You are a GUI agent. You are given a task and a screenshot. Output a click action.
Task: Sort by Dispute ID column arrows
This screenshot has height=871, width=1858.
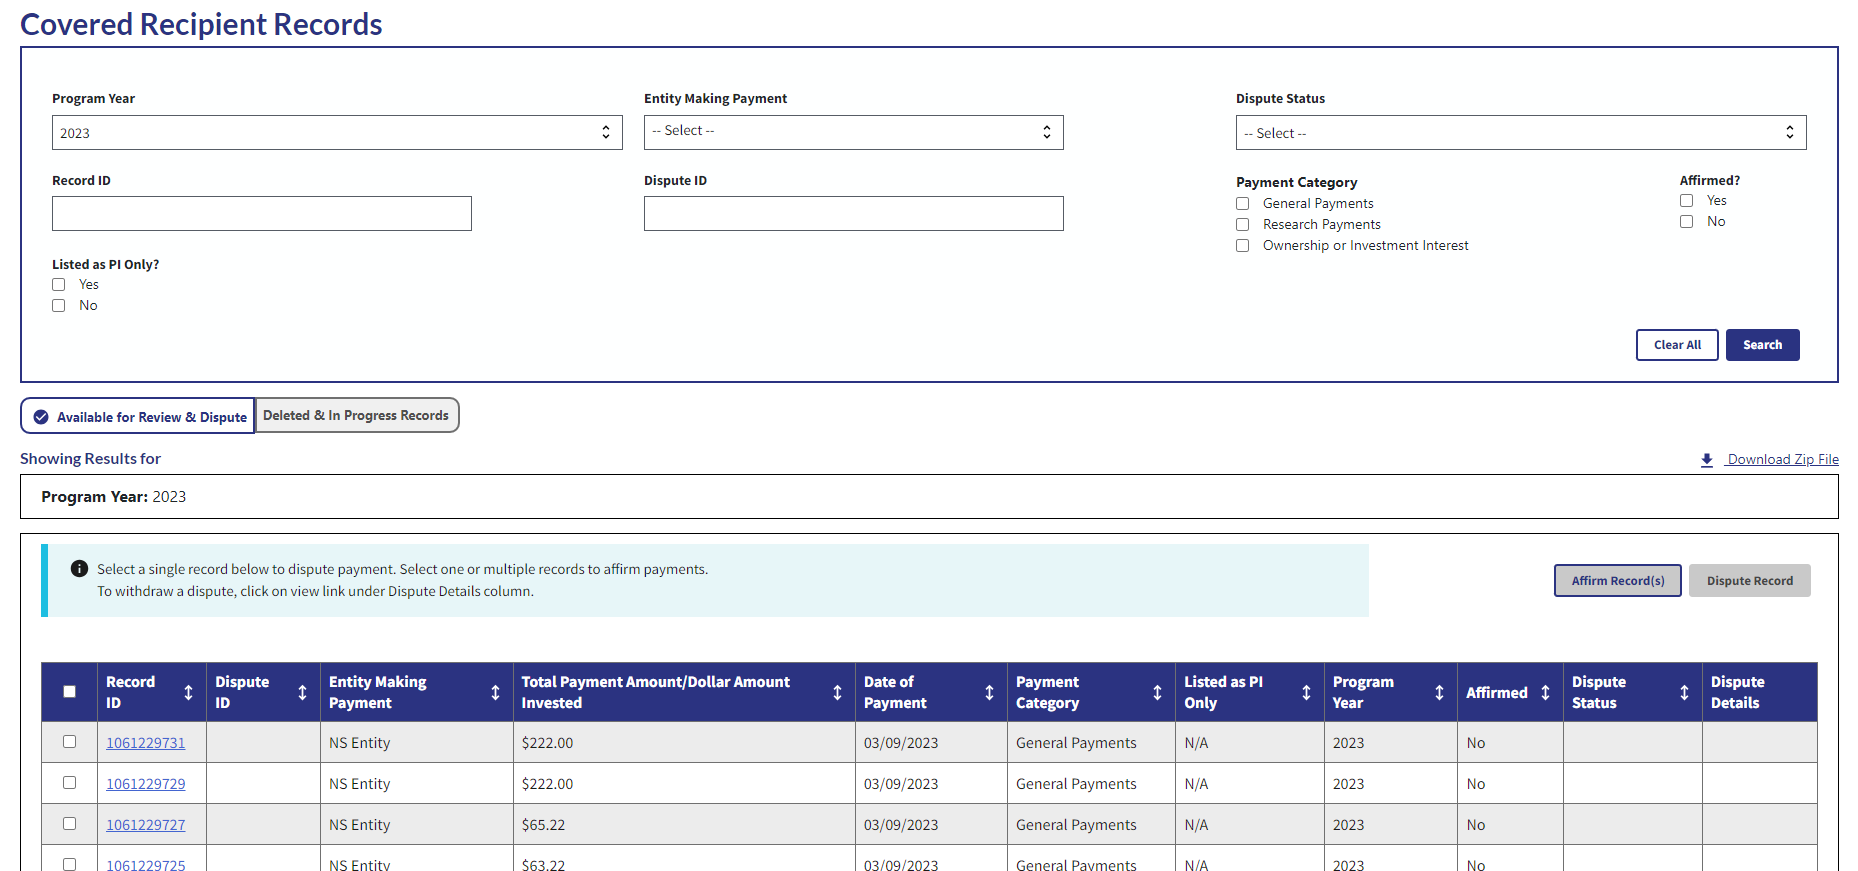tap(302, 692)
